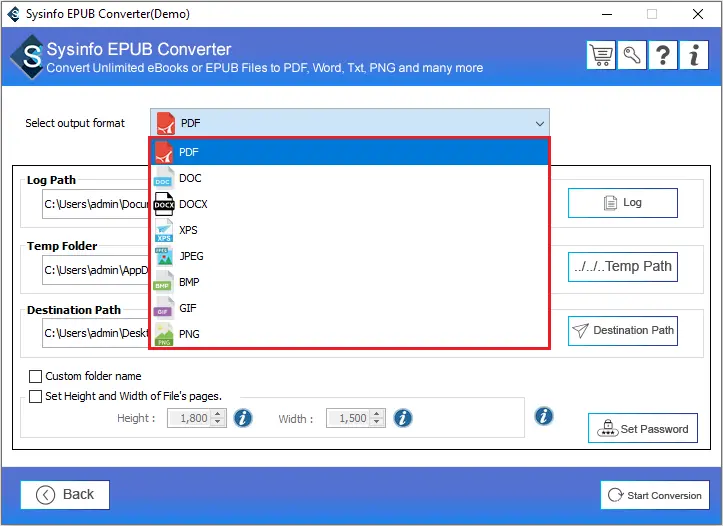Go Back to previous step

click(65, 495)
